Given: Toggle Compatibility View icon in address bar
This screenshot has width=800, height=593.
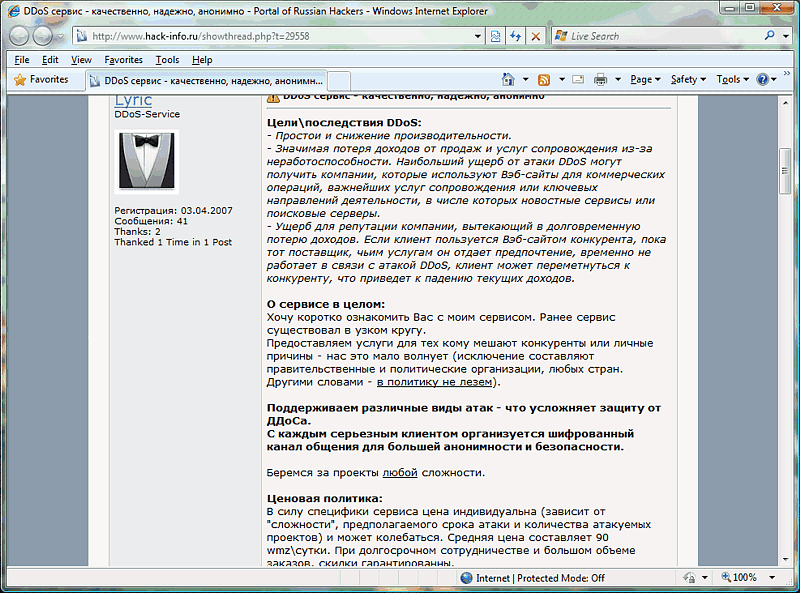Looking at the screenshot, I should 495,36.
